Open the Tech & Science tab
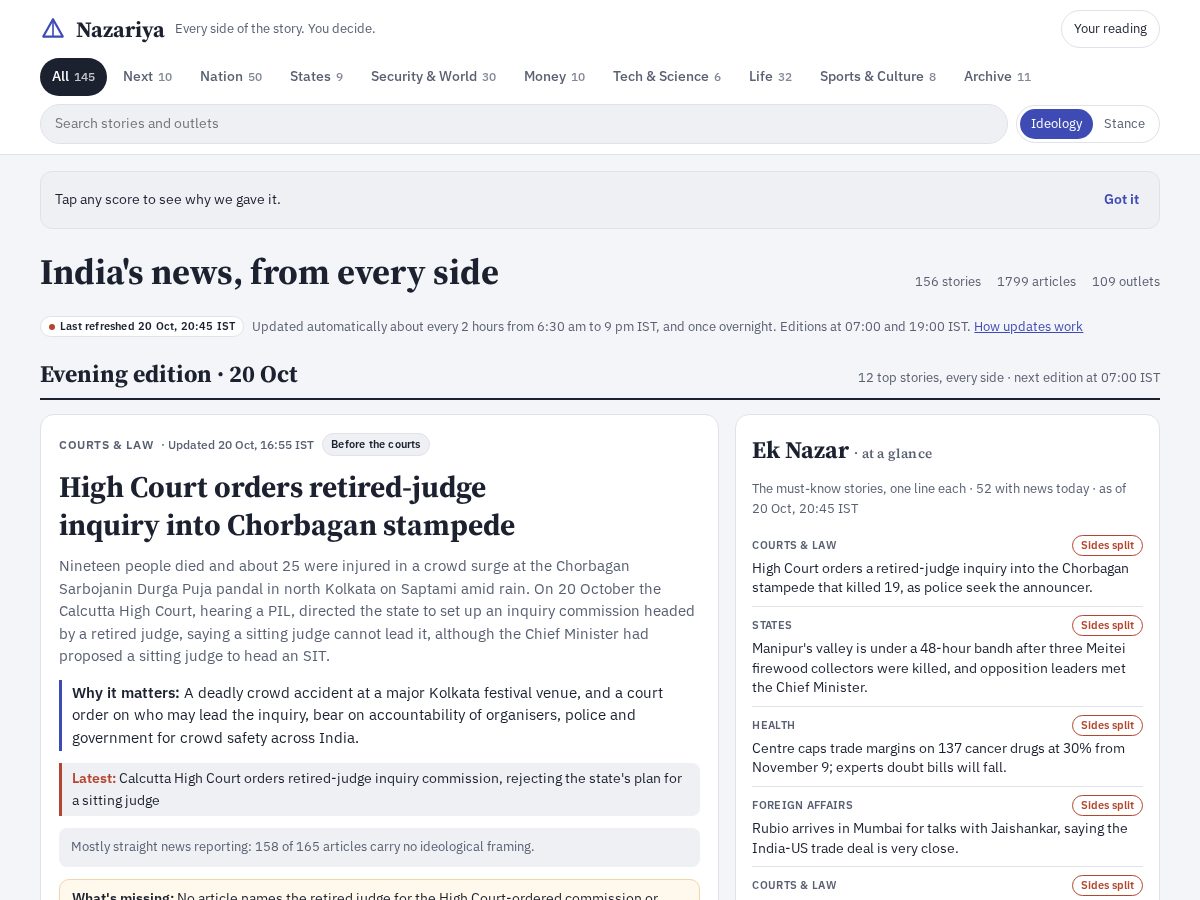Viewport: 1200px width, 900px height. [x=667, y=77]
